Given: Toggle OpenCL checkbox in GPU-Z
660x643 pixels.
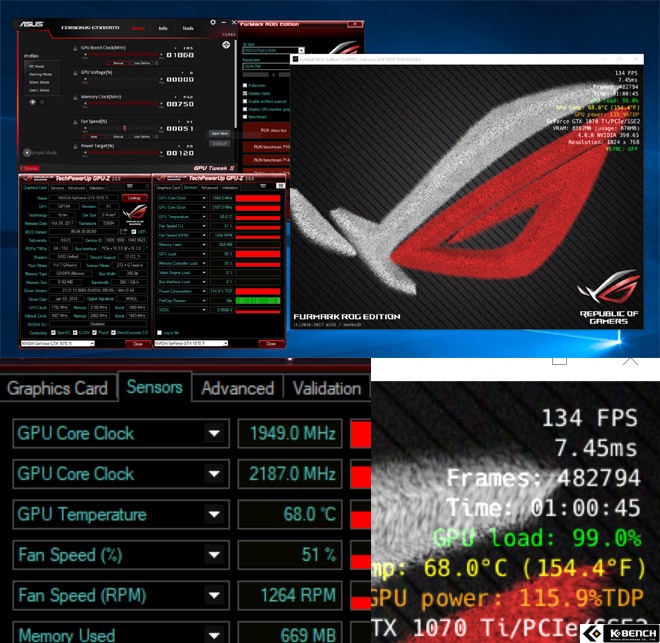Looking at the screenshot, I should [53, 332].
